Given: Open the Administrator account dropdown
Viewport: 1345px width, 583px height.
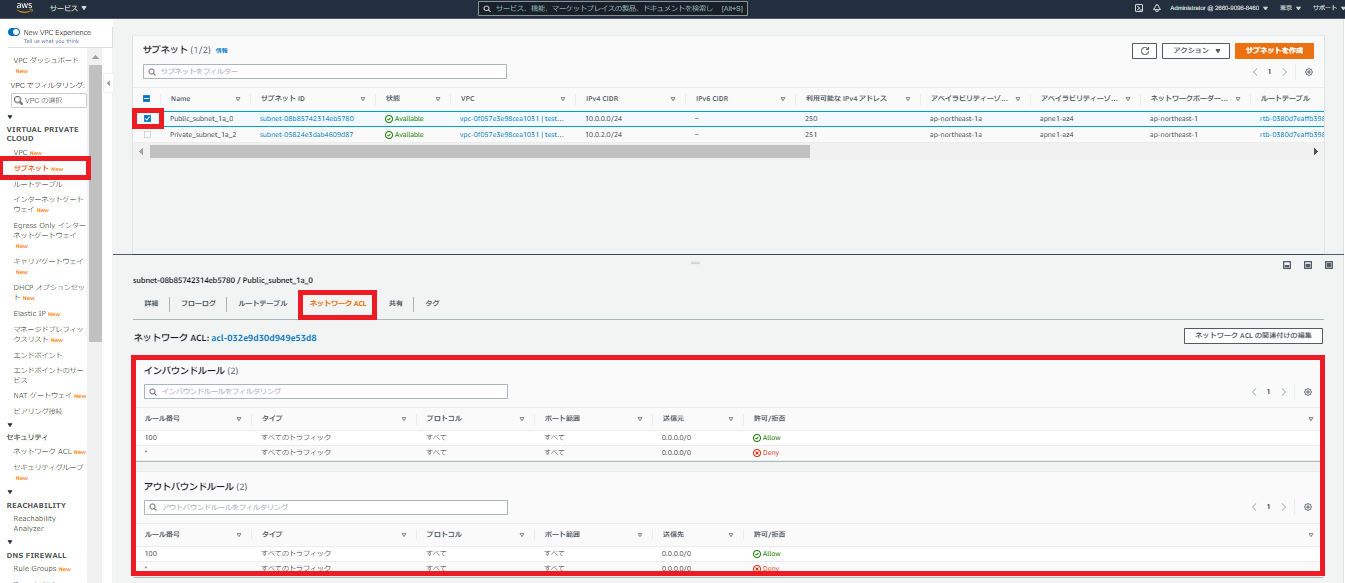Looking at the screenshot, I should pyautogui.click(x=1219, y=8).
